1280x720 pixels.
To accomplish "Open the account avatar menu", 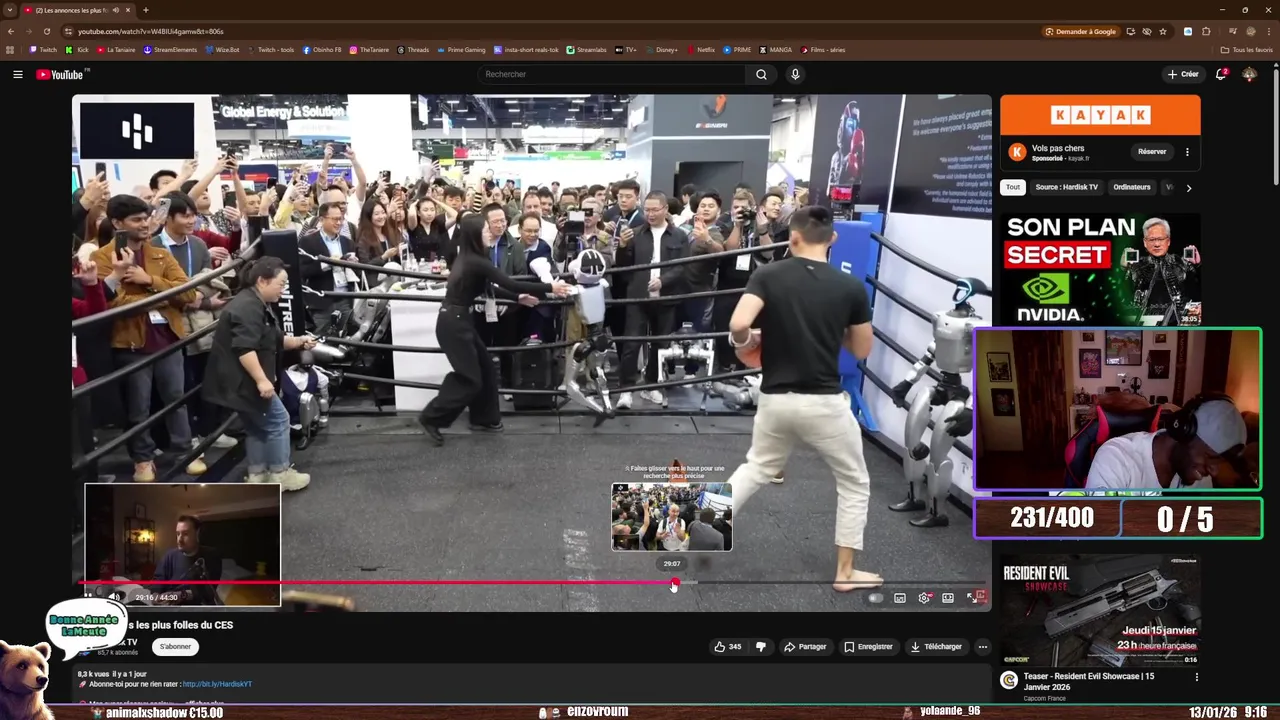I will (1249, 74).
